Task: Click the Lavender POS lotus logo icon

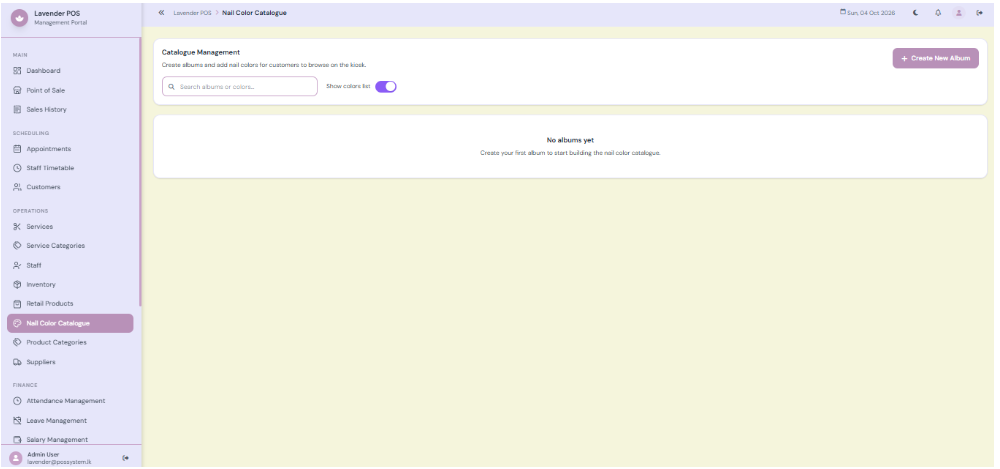Action: 20,18
